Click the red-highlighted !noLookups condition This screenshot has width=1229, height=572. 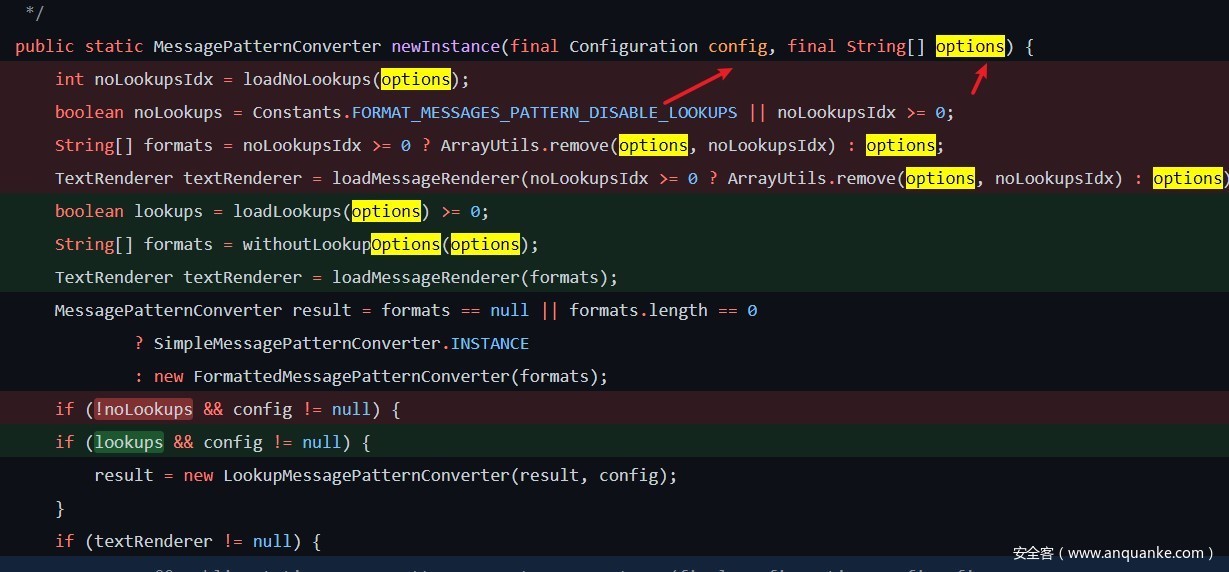click(143, 409)
